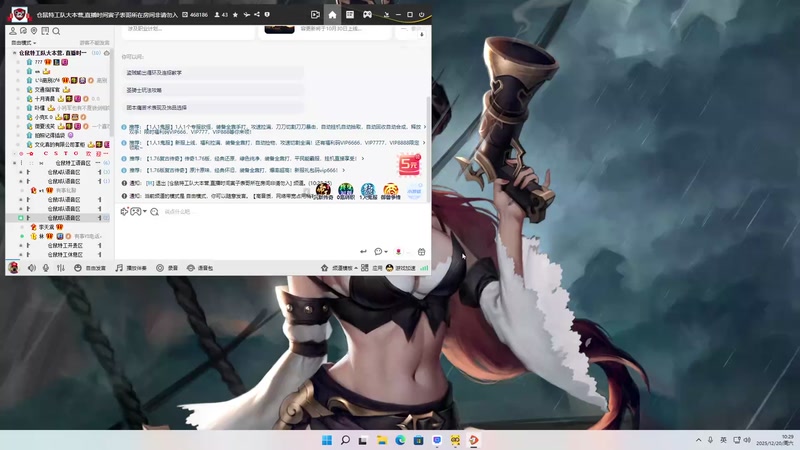
Task: Open taskbar search
Action: [345, 440]
